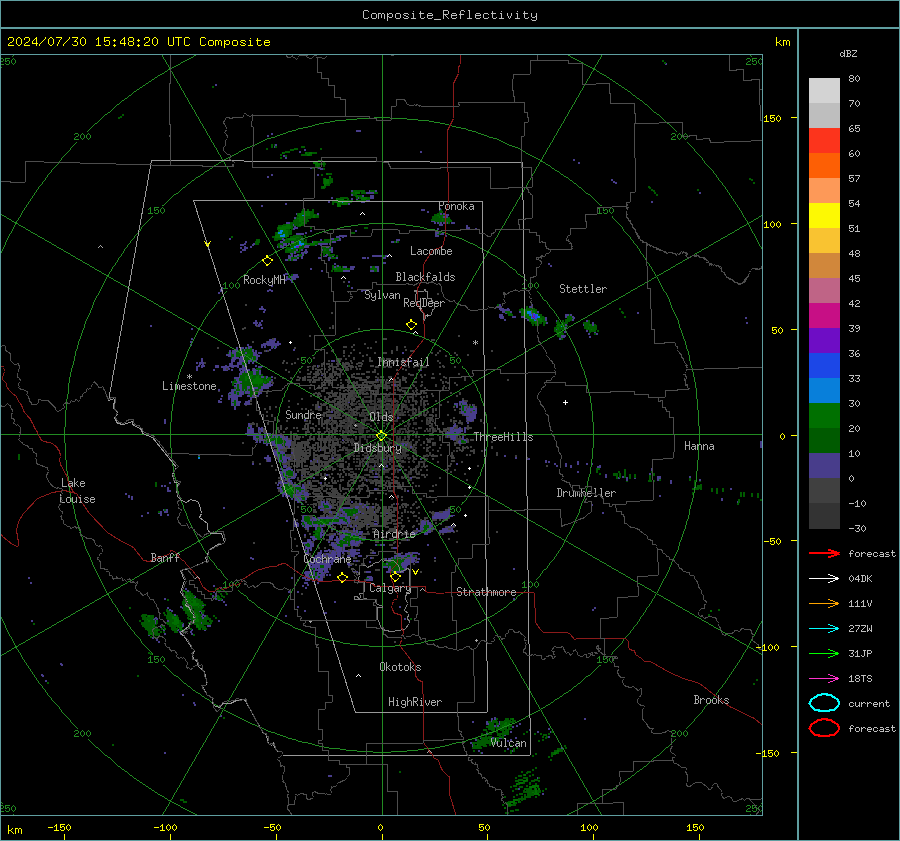The image size is (900, 841).
Task: Click the -30 value in dBZ scale
Action: [x=857, y=528]
